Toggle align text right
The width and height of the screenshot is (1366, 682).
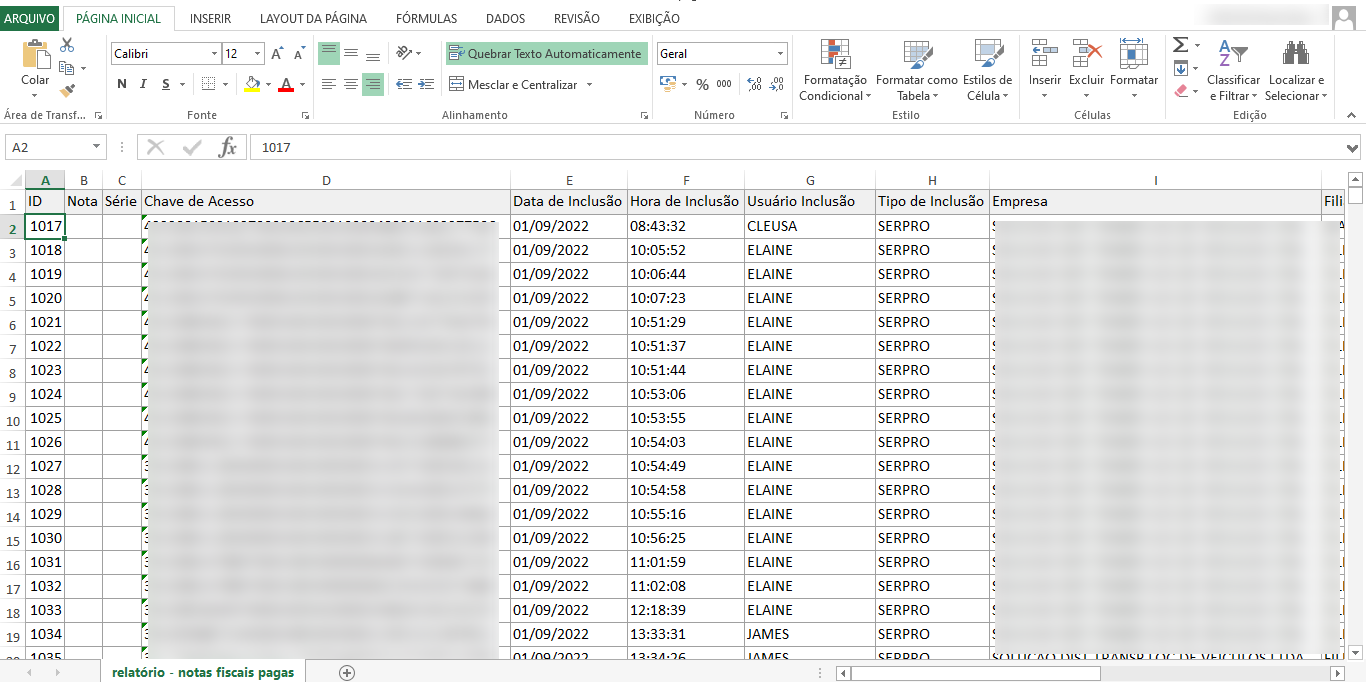tap(373, 84)
